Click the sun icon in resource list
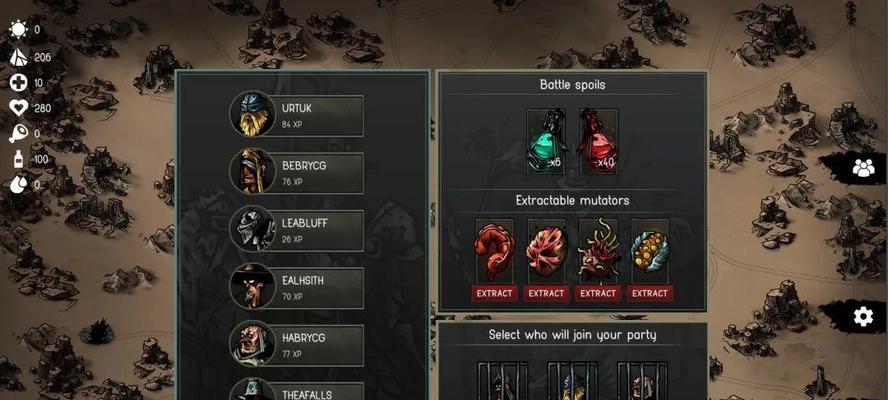Screen dimensions: 888x400 (x=18, y=29)
